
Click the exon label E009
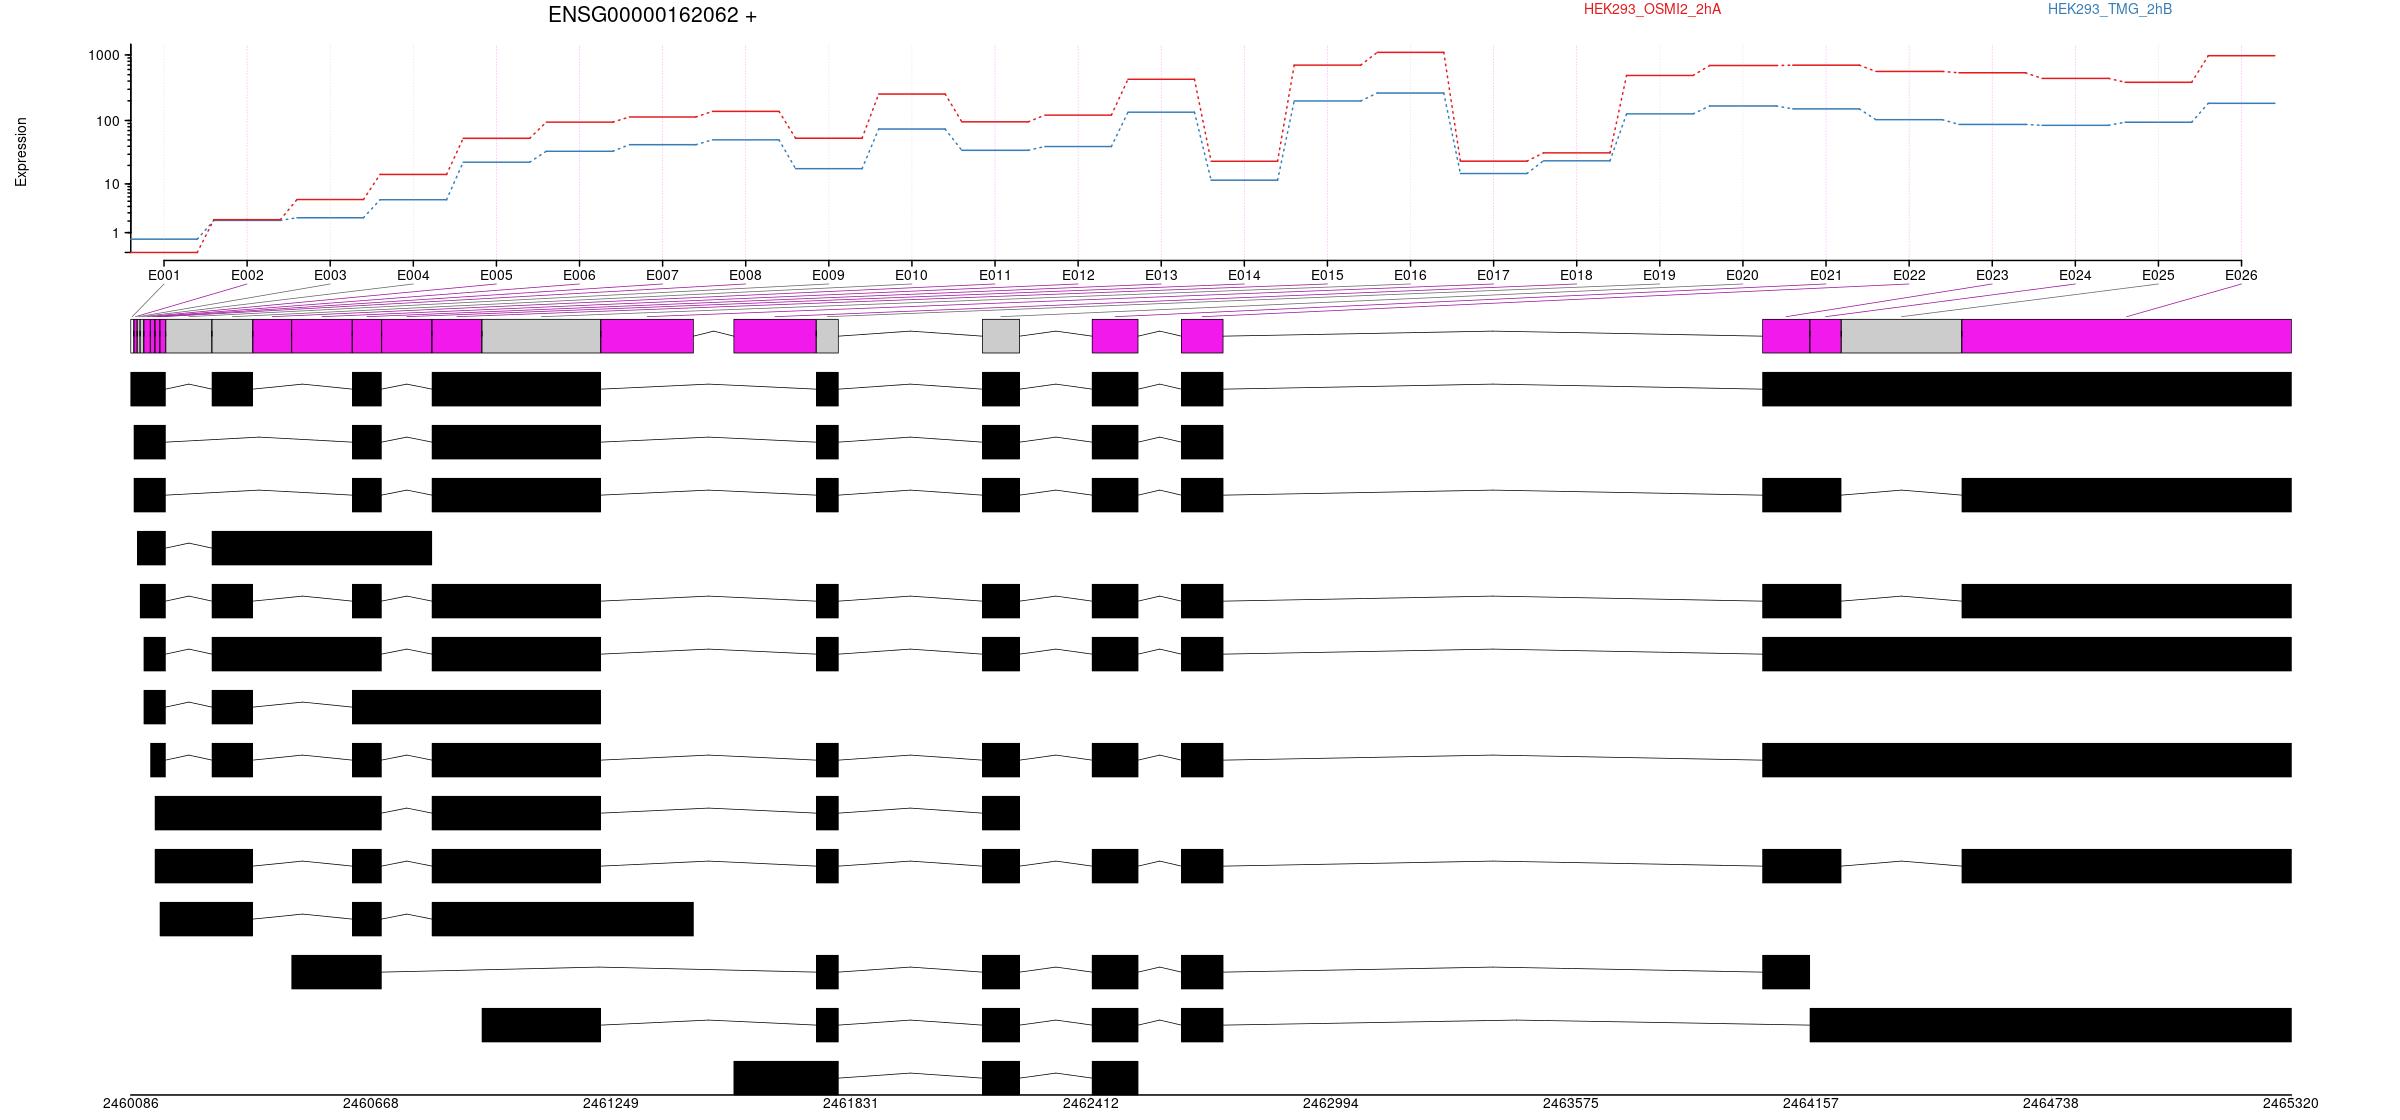coord(828,275)
